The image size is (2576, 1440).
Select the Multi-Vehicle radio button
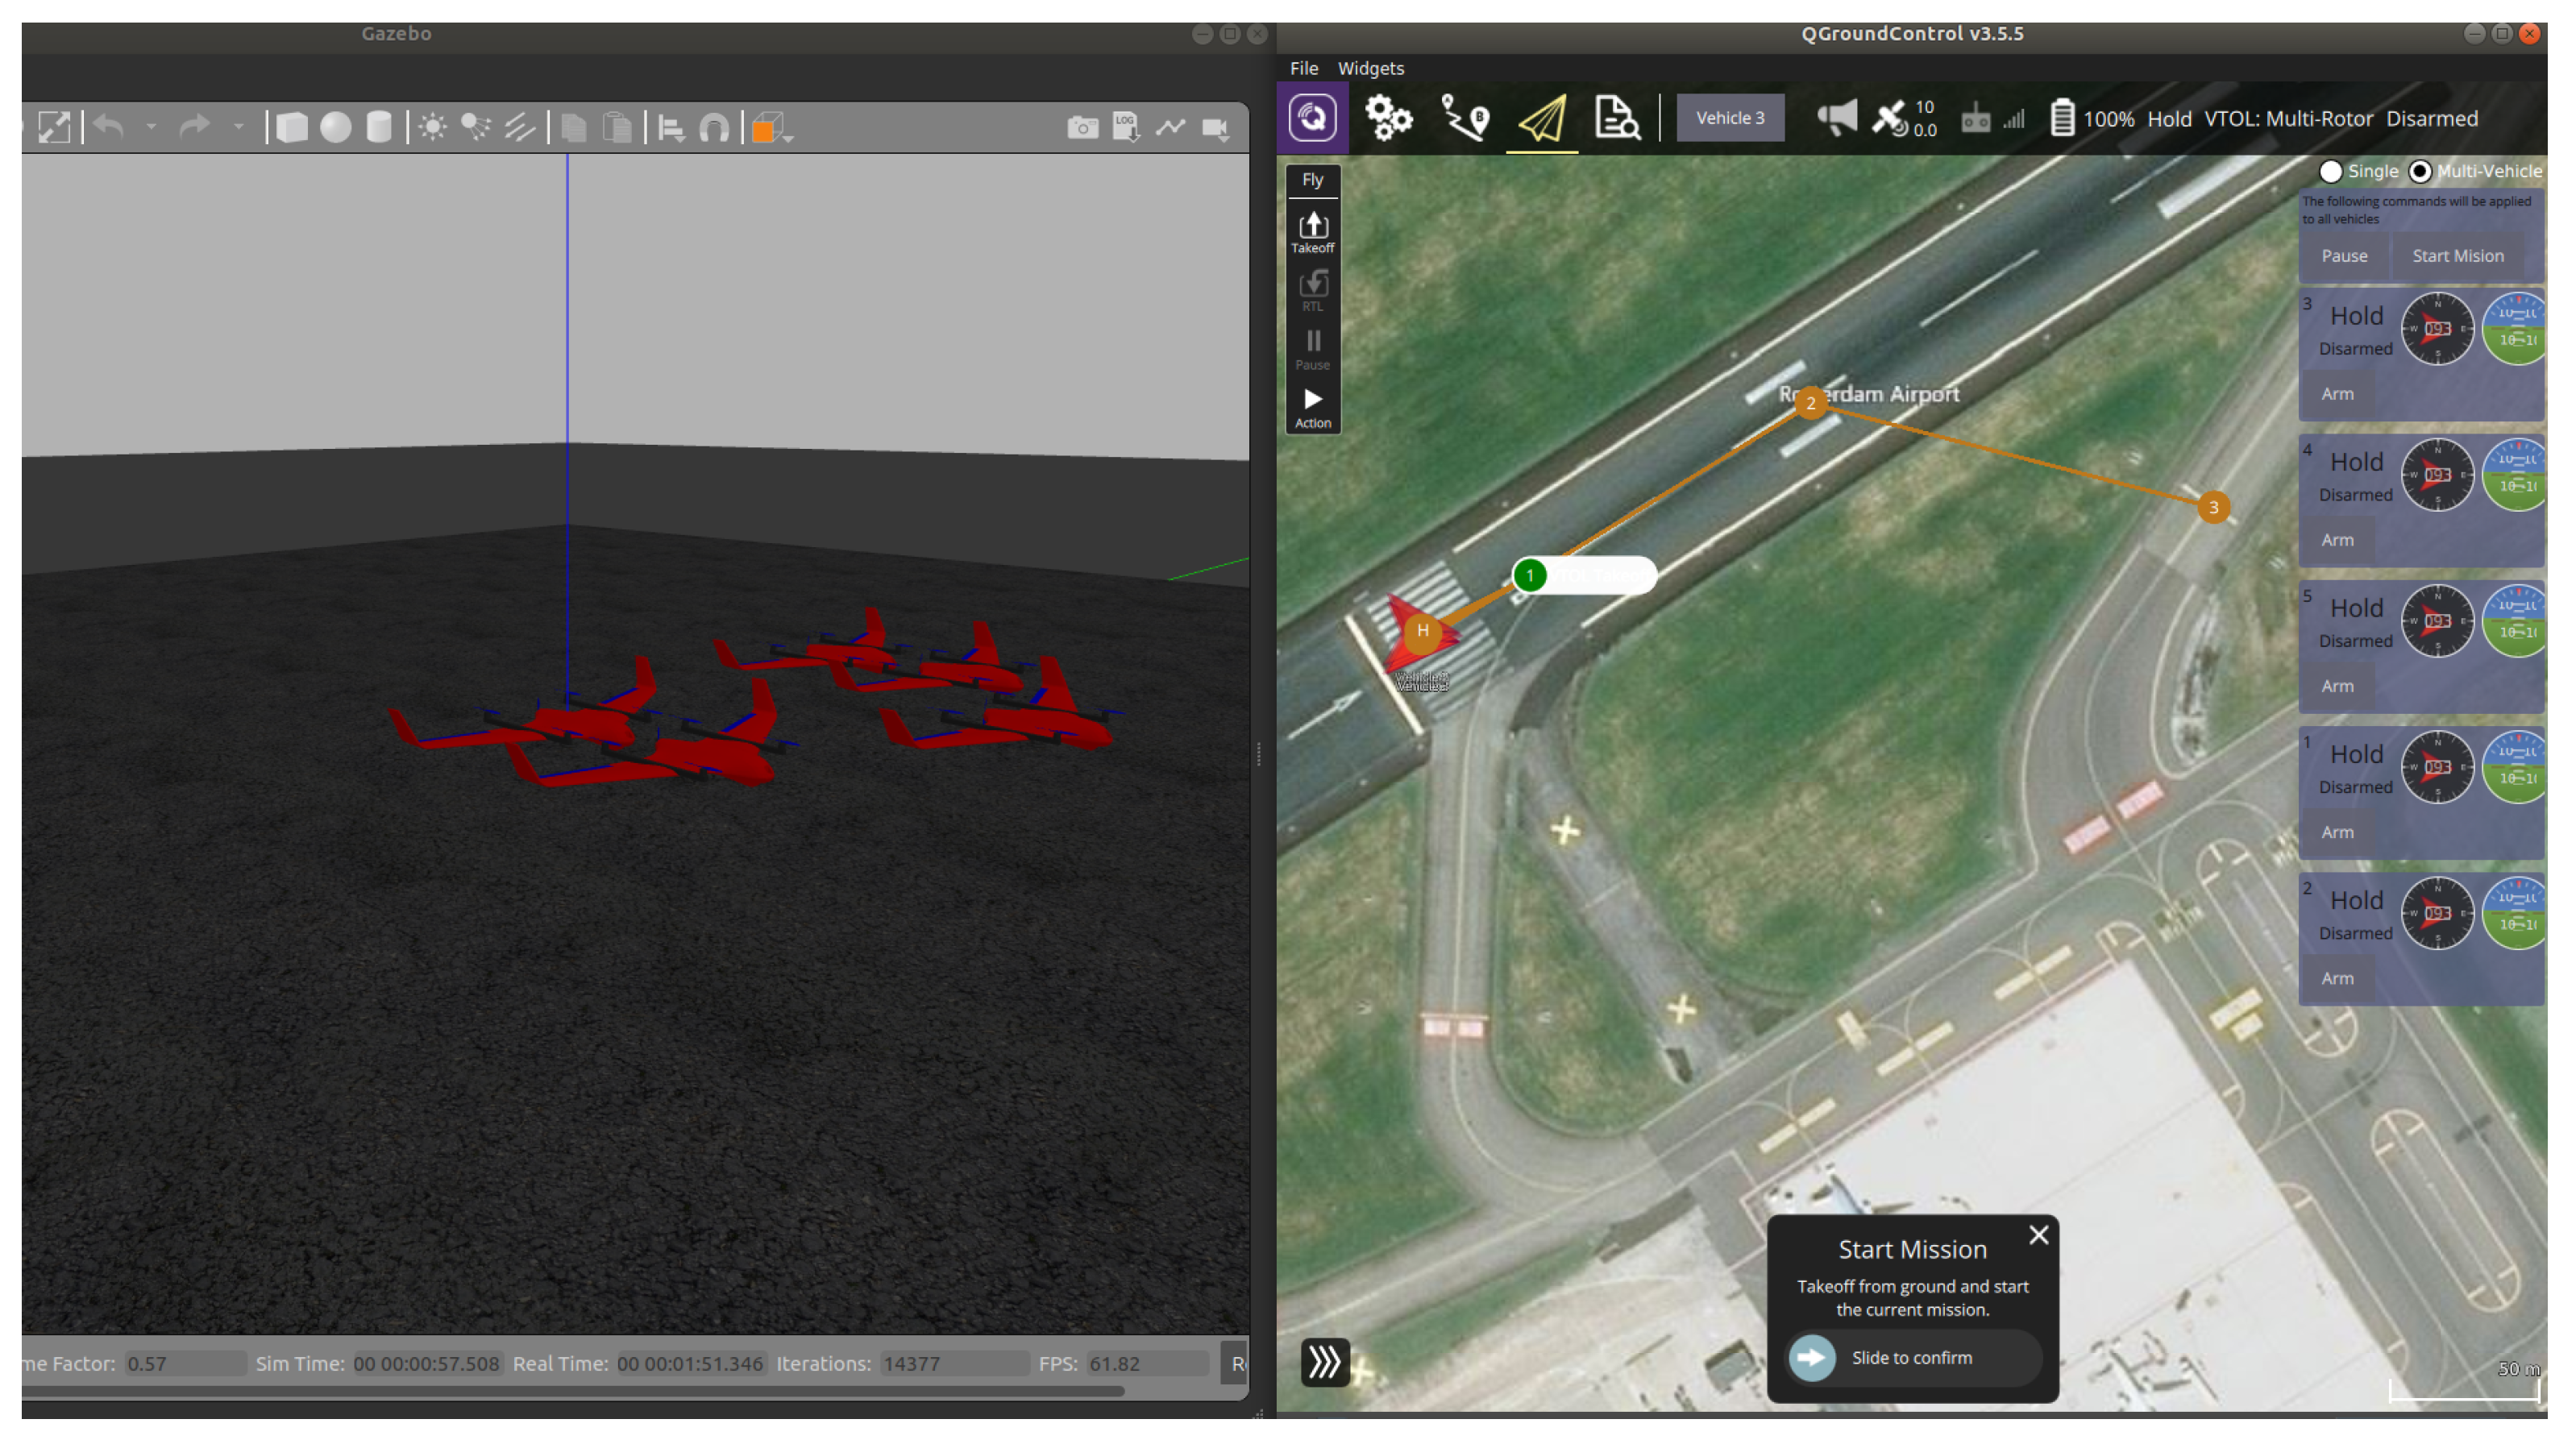click(x=2420, y=171)
